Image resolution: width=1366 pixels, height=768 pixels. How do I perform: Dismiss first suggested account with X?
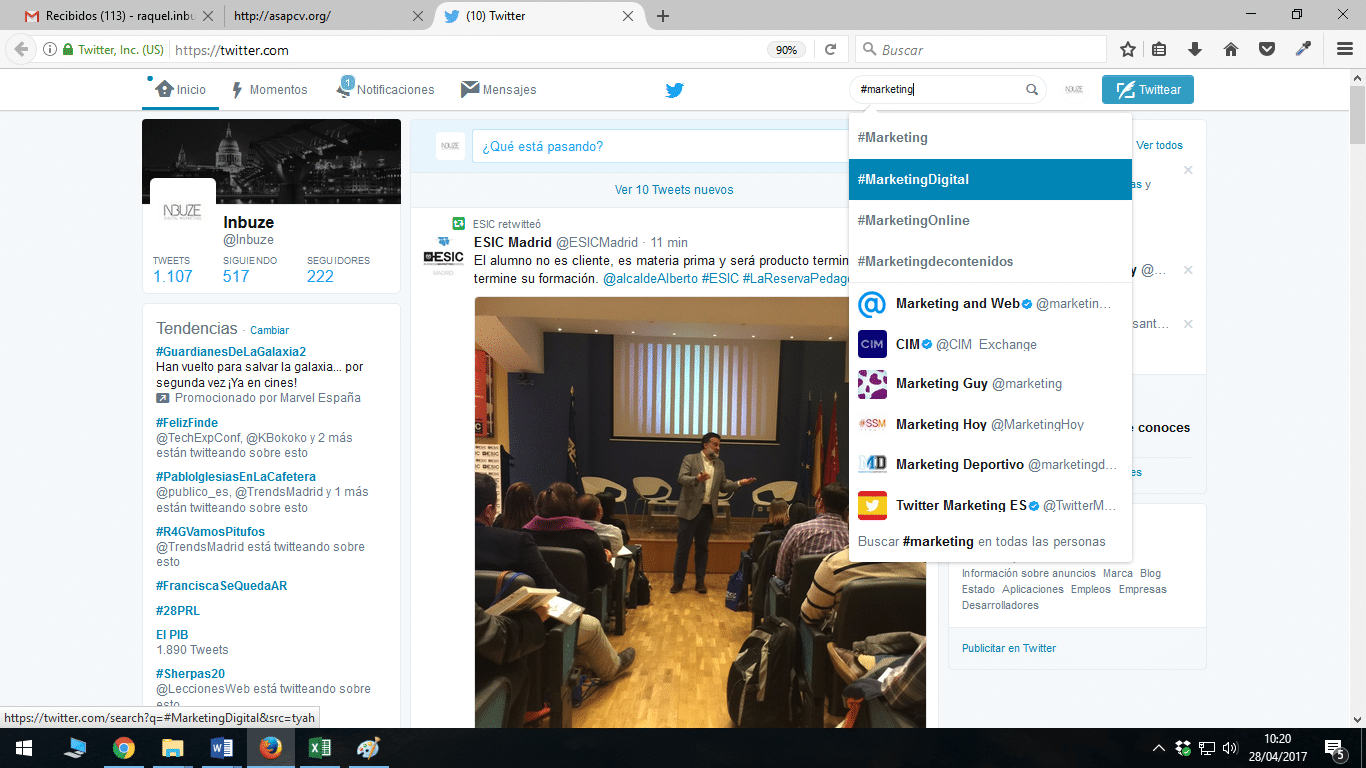(x=1188, y=171)
